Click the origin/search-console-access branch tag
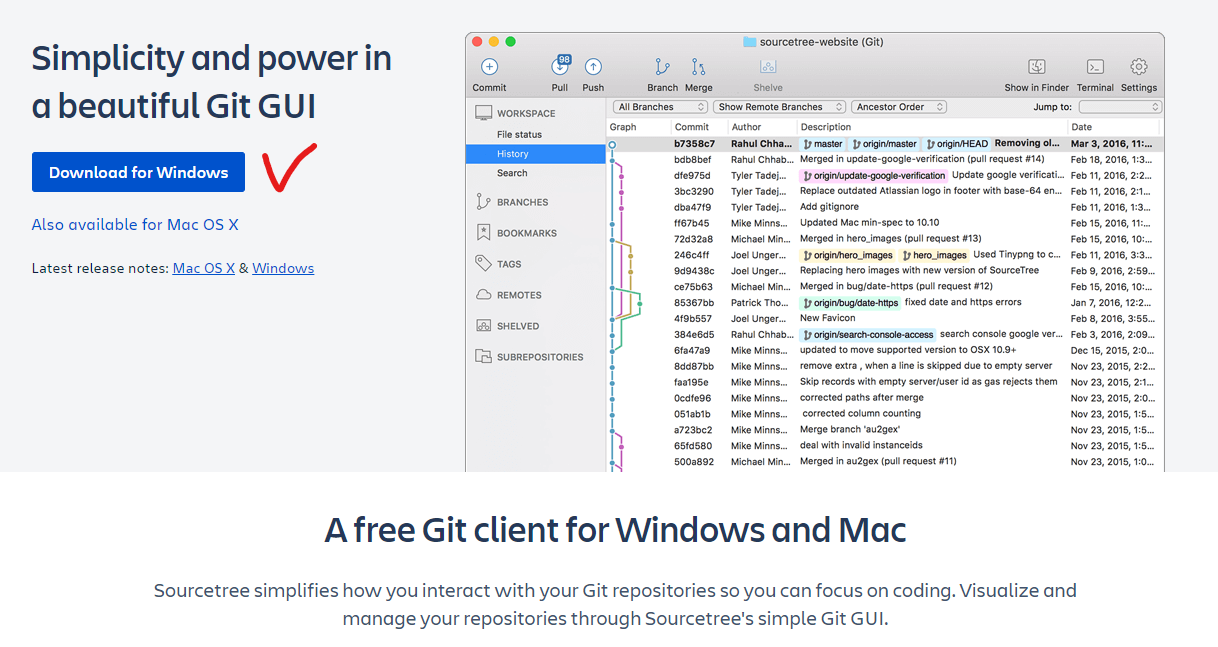The width and height of the screenshot is (1218, 647). coord(868,334)
